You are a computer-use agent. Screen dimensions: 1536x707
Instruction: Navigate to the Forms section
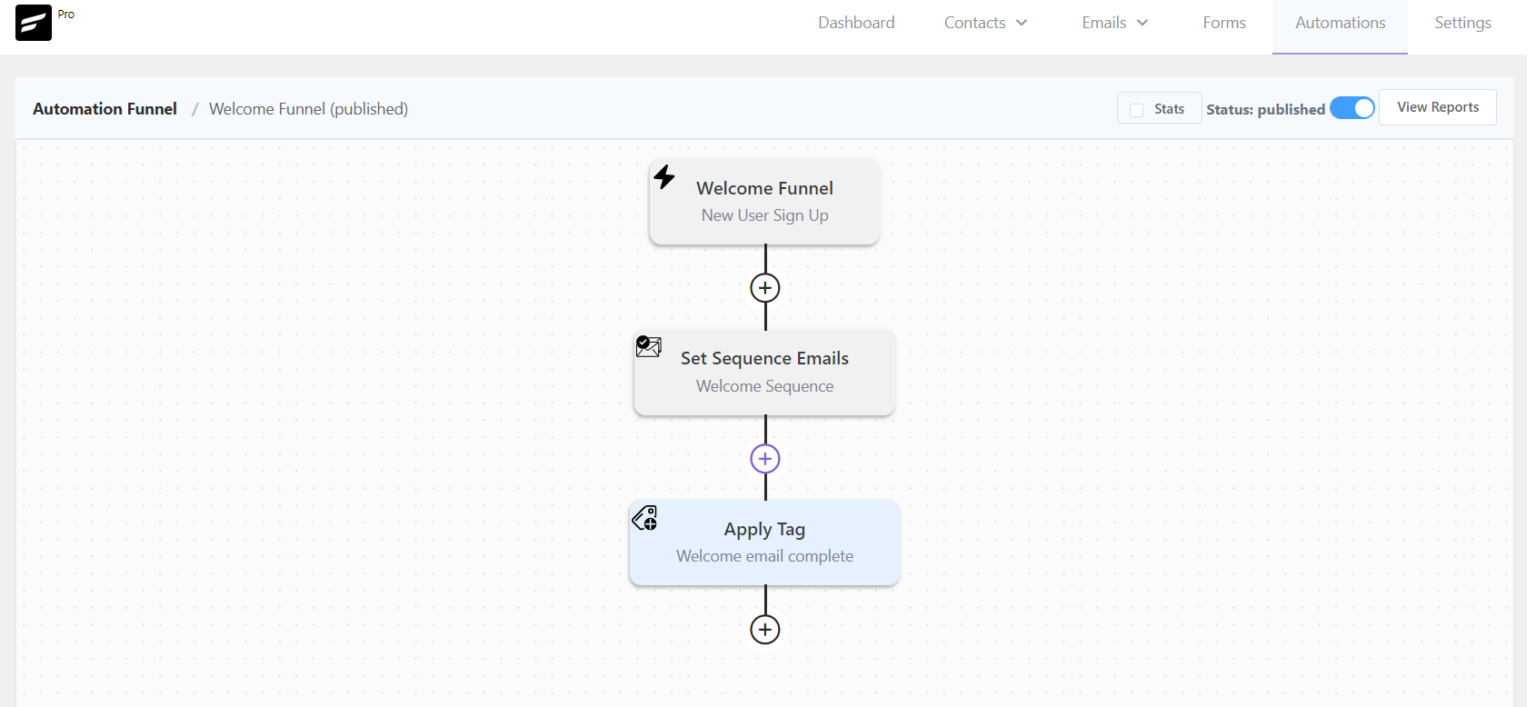1223,22
